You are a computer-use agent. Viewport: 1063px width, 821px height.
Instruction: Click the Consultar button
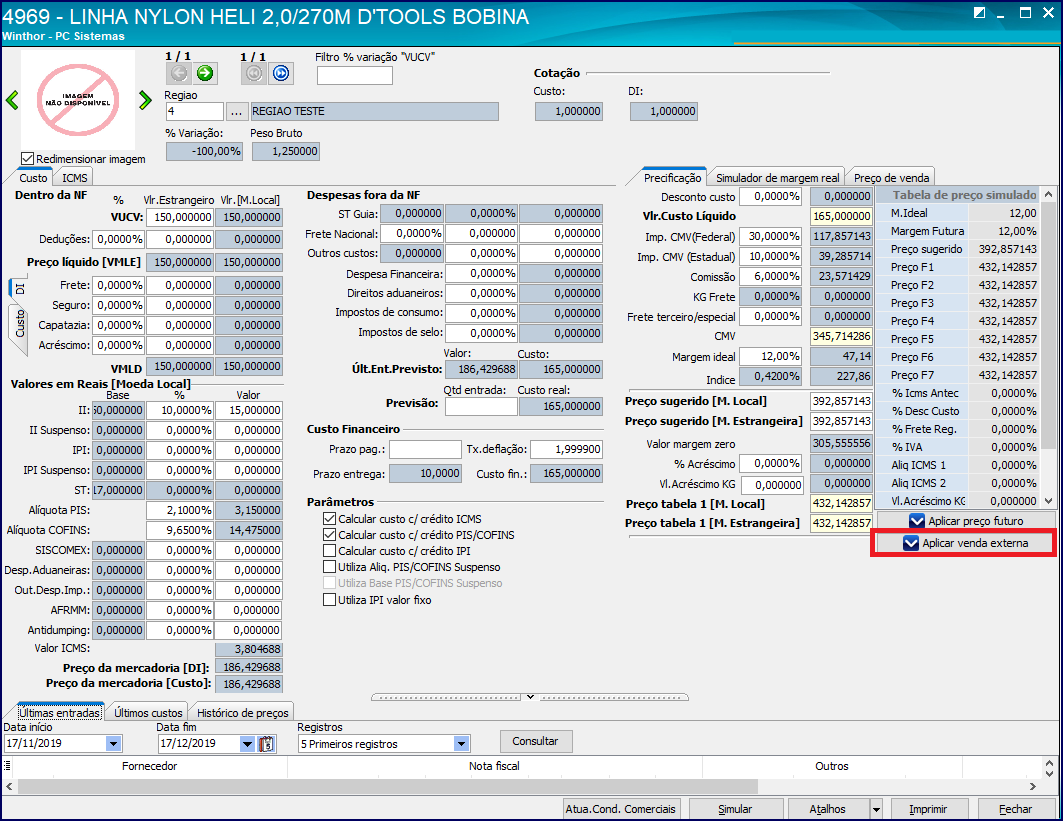pyautogui.click(x=536, y=742)
